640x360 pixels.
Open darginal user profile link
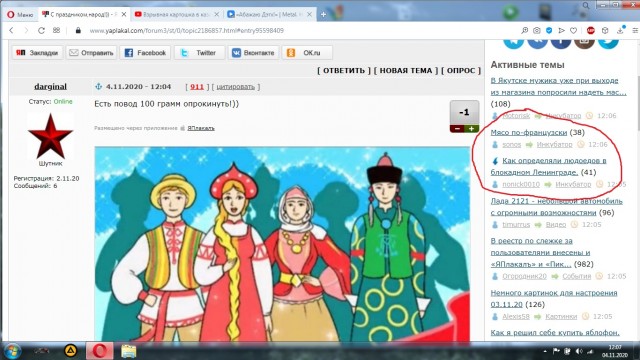point(50,87)
